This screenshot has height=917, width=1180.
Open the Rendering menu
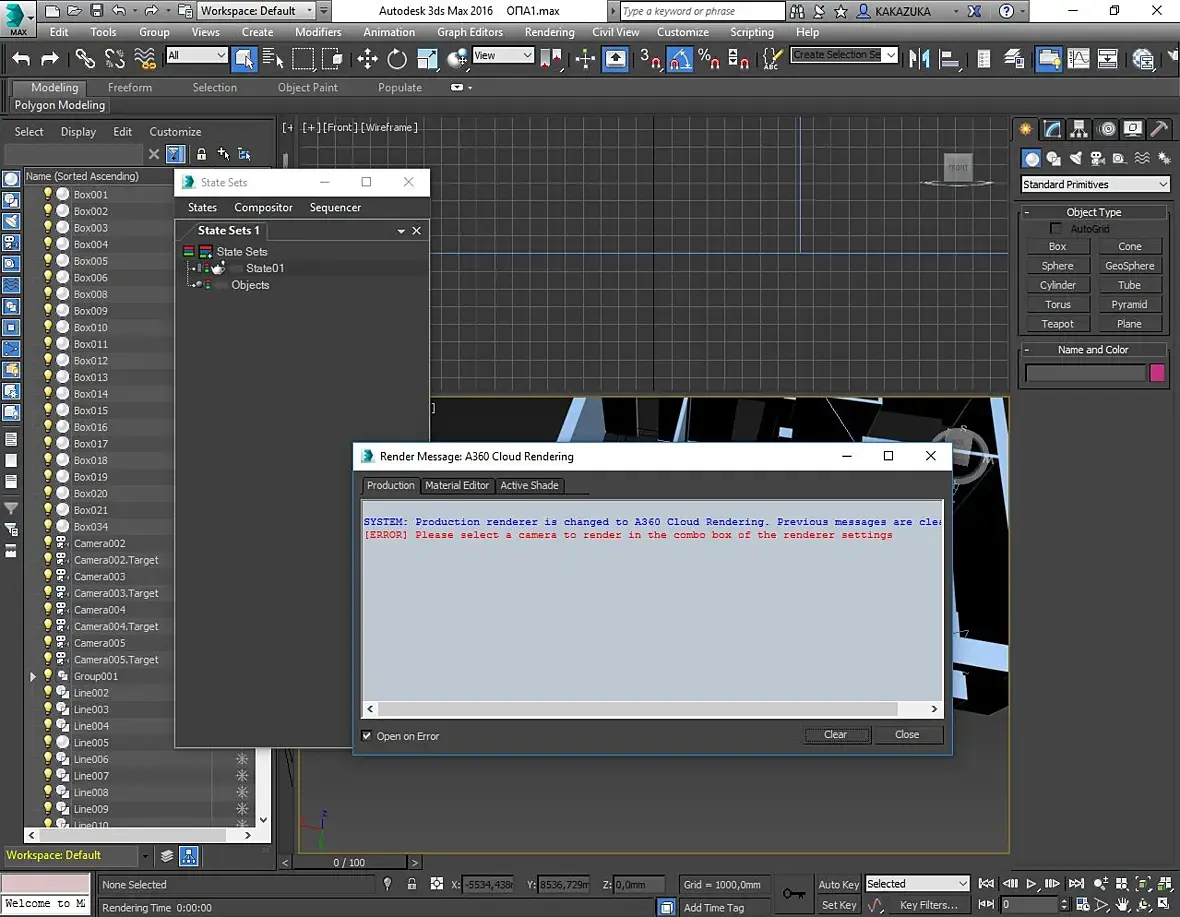pyautogui.click(x=549, y=32)
